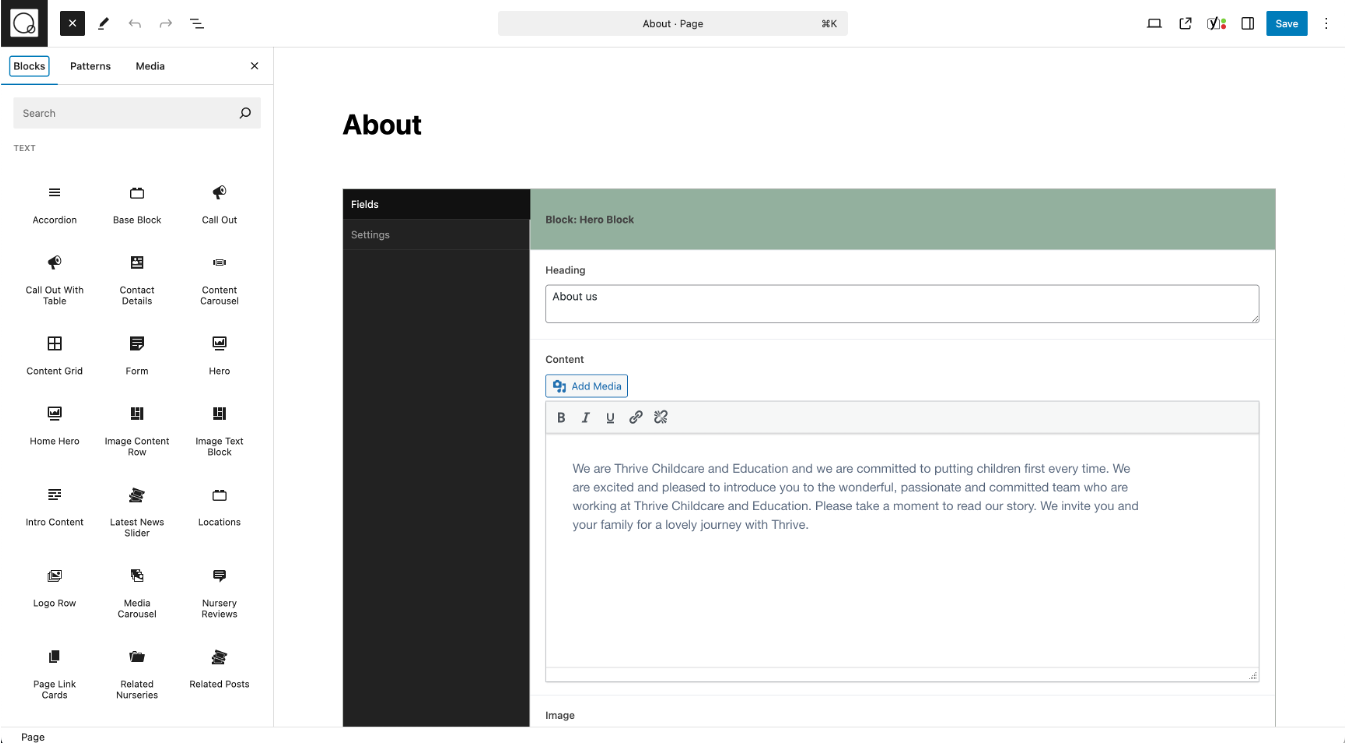
Task: Click the About page title
Action: click(x=382, y=125)
